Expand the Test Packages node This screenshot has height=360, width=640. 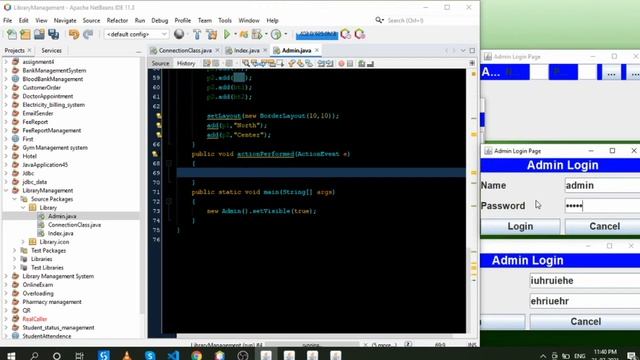(14, 250)
